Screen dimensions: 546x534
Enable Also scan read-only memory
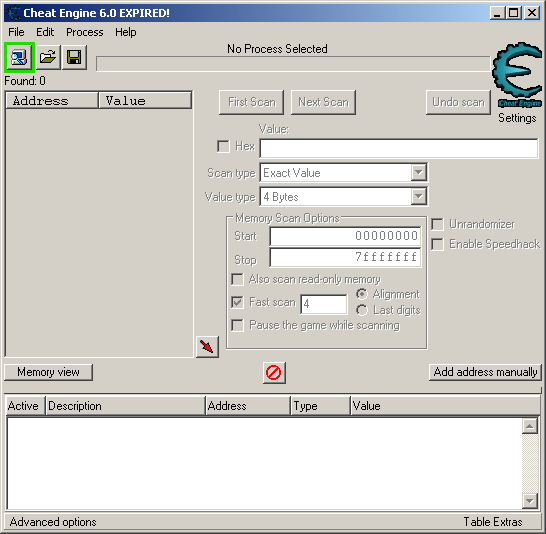(x=237, y=279)
